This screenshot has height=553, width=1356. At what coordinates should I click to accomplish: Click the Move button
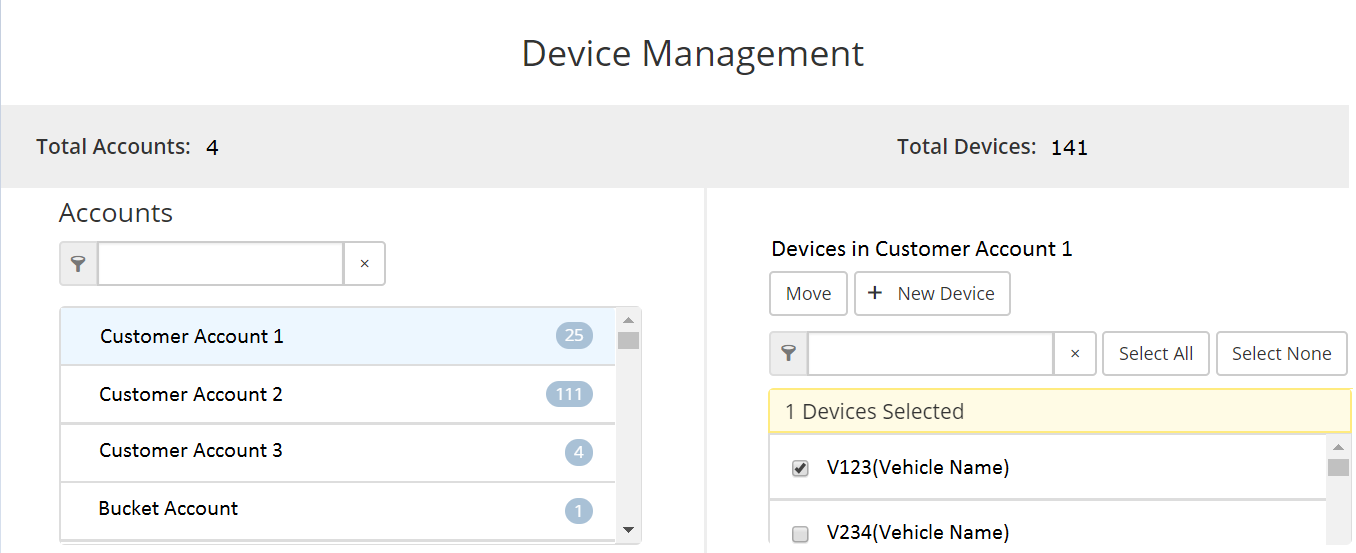pos(808,294)
